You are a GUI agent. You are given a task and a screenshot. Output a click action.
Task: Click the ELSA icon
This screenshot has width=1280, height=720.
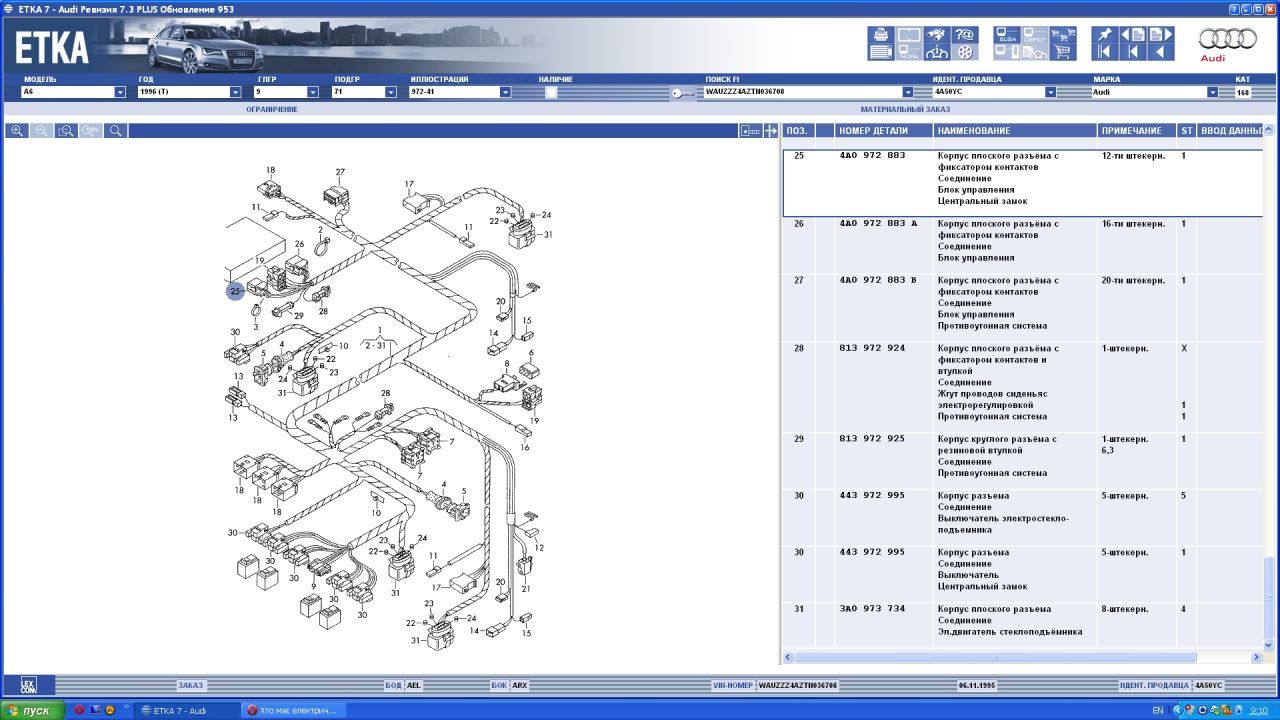(x=1007, y=35)
